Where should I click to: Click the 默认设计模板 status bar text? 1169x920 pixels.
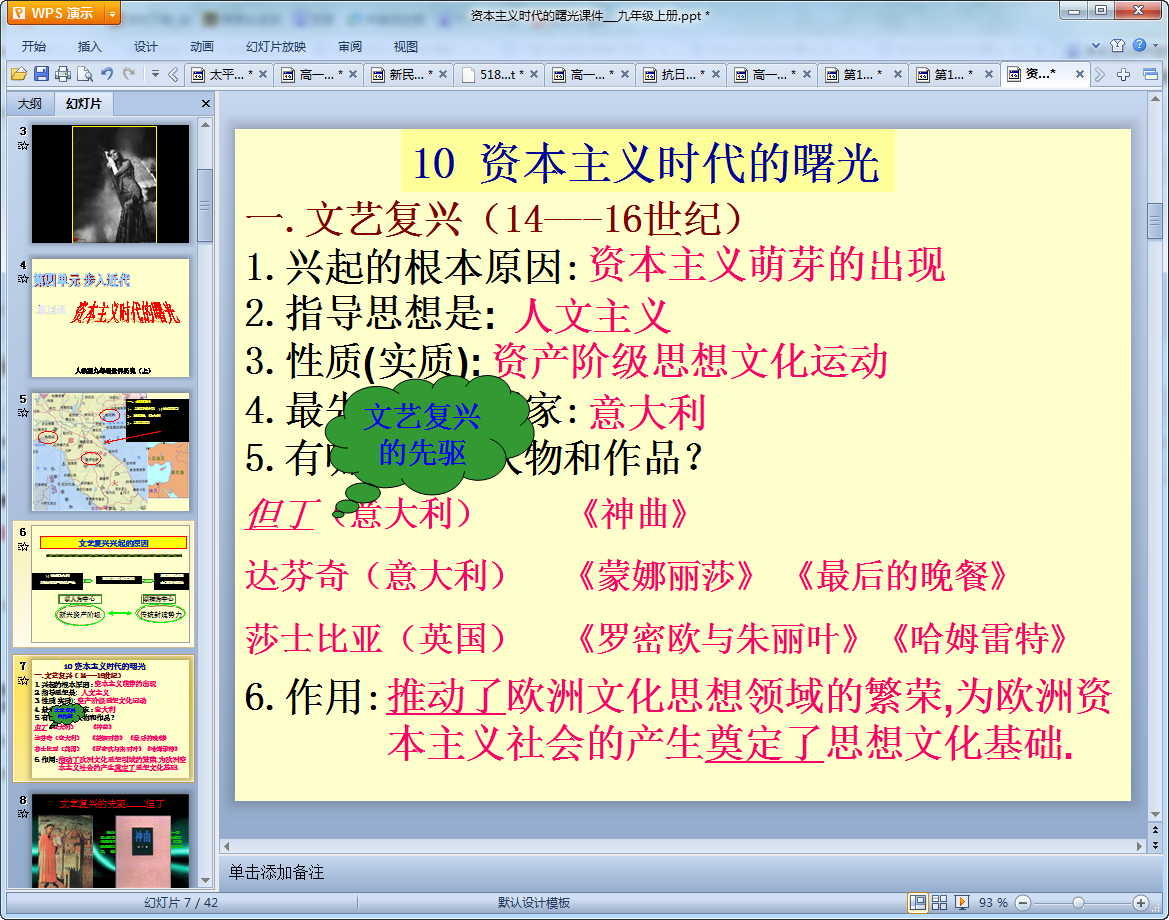coord(534,903)
